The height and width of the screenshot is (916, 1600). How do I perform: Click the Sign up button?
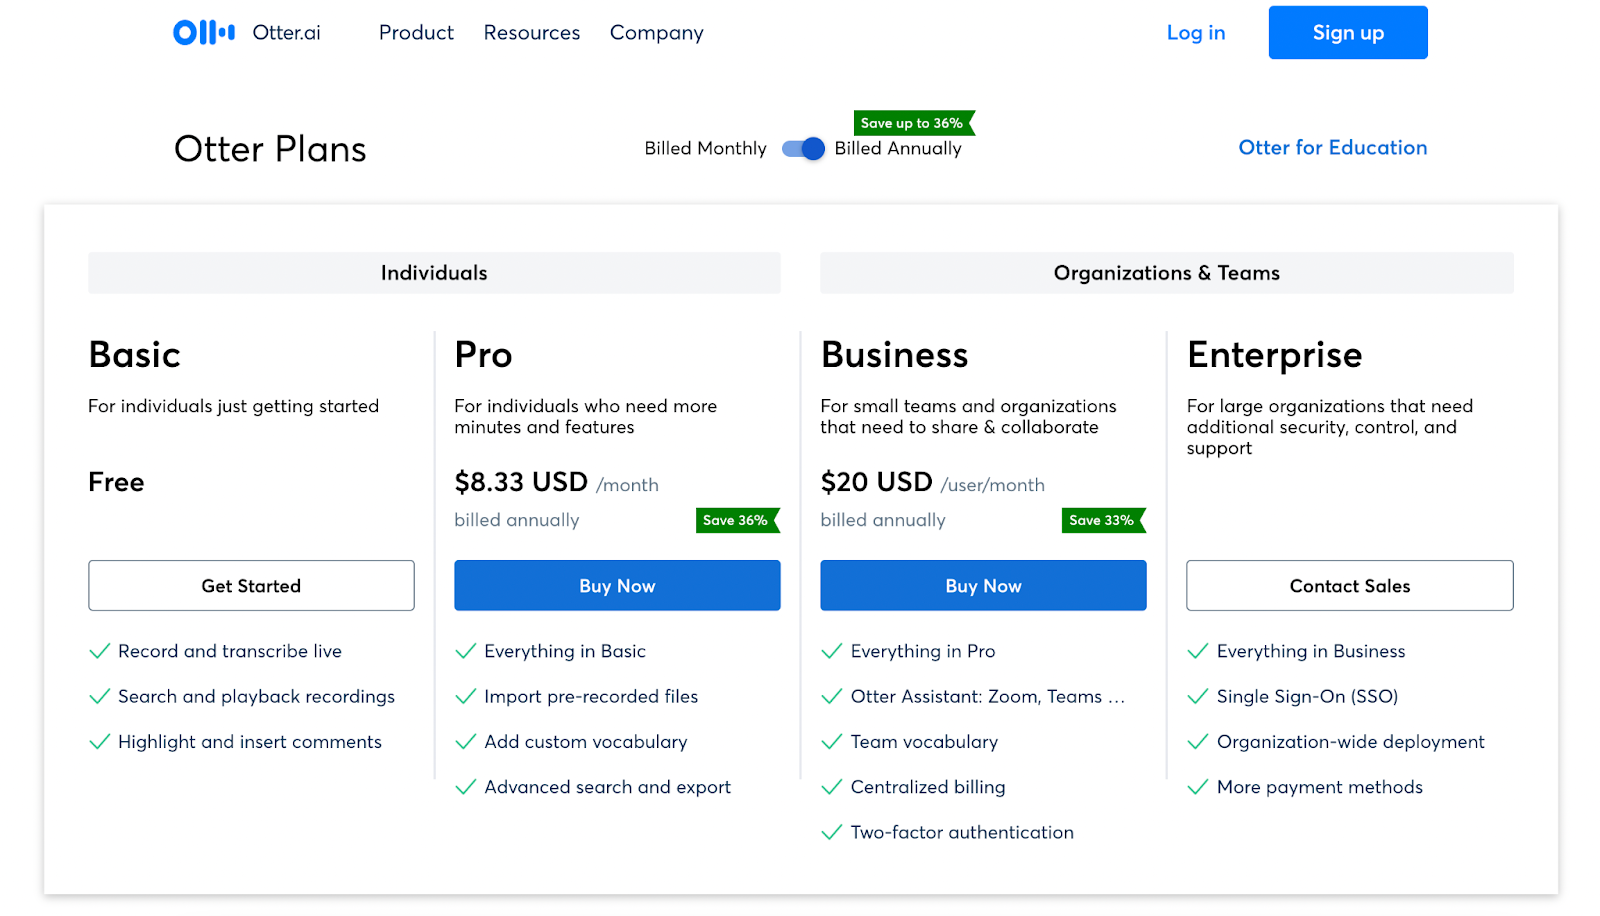coord(1347,33)
